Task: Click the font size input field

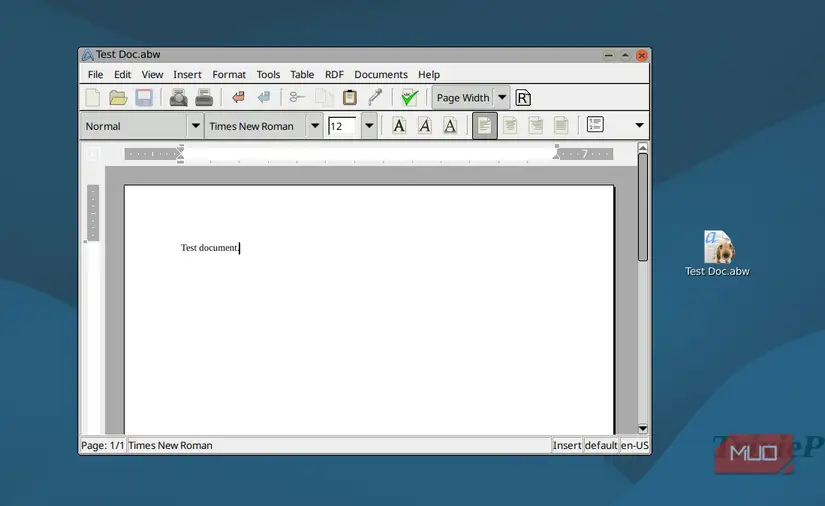Action: [342, 126]
